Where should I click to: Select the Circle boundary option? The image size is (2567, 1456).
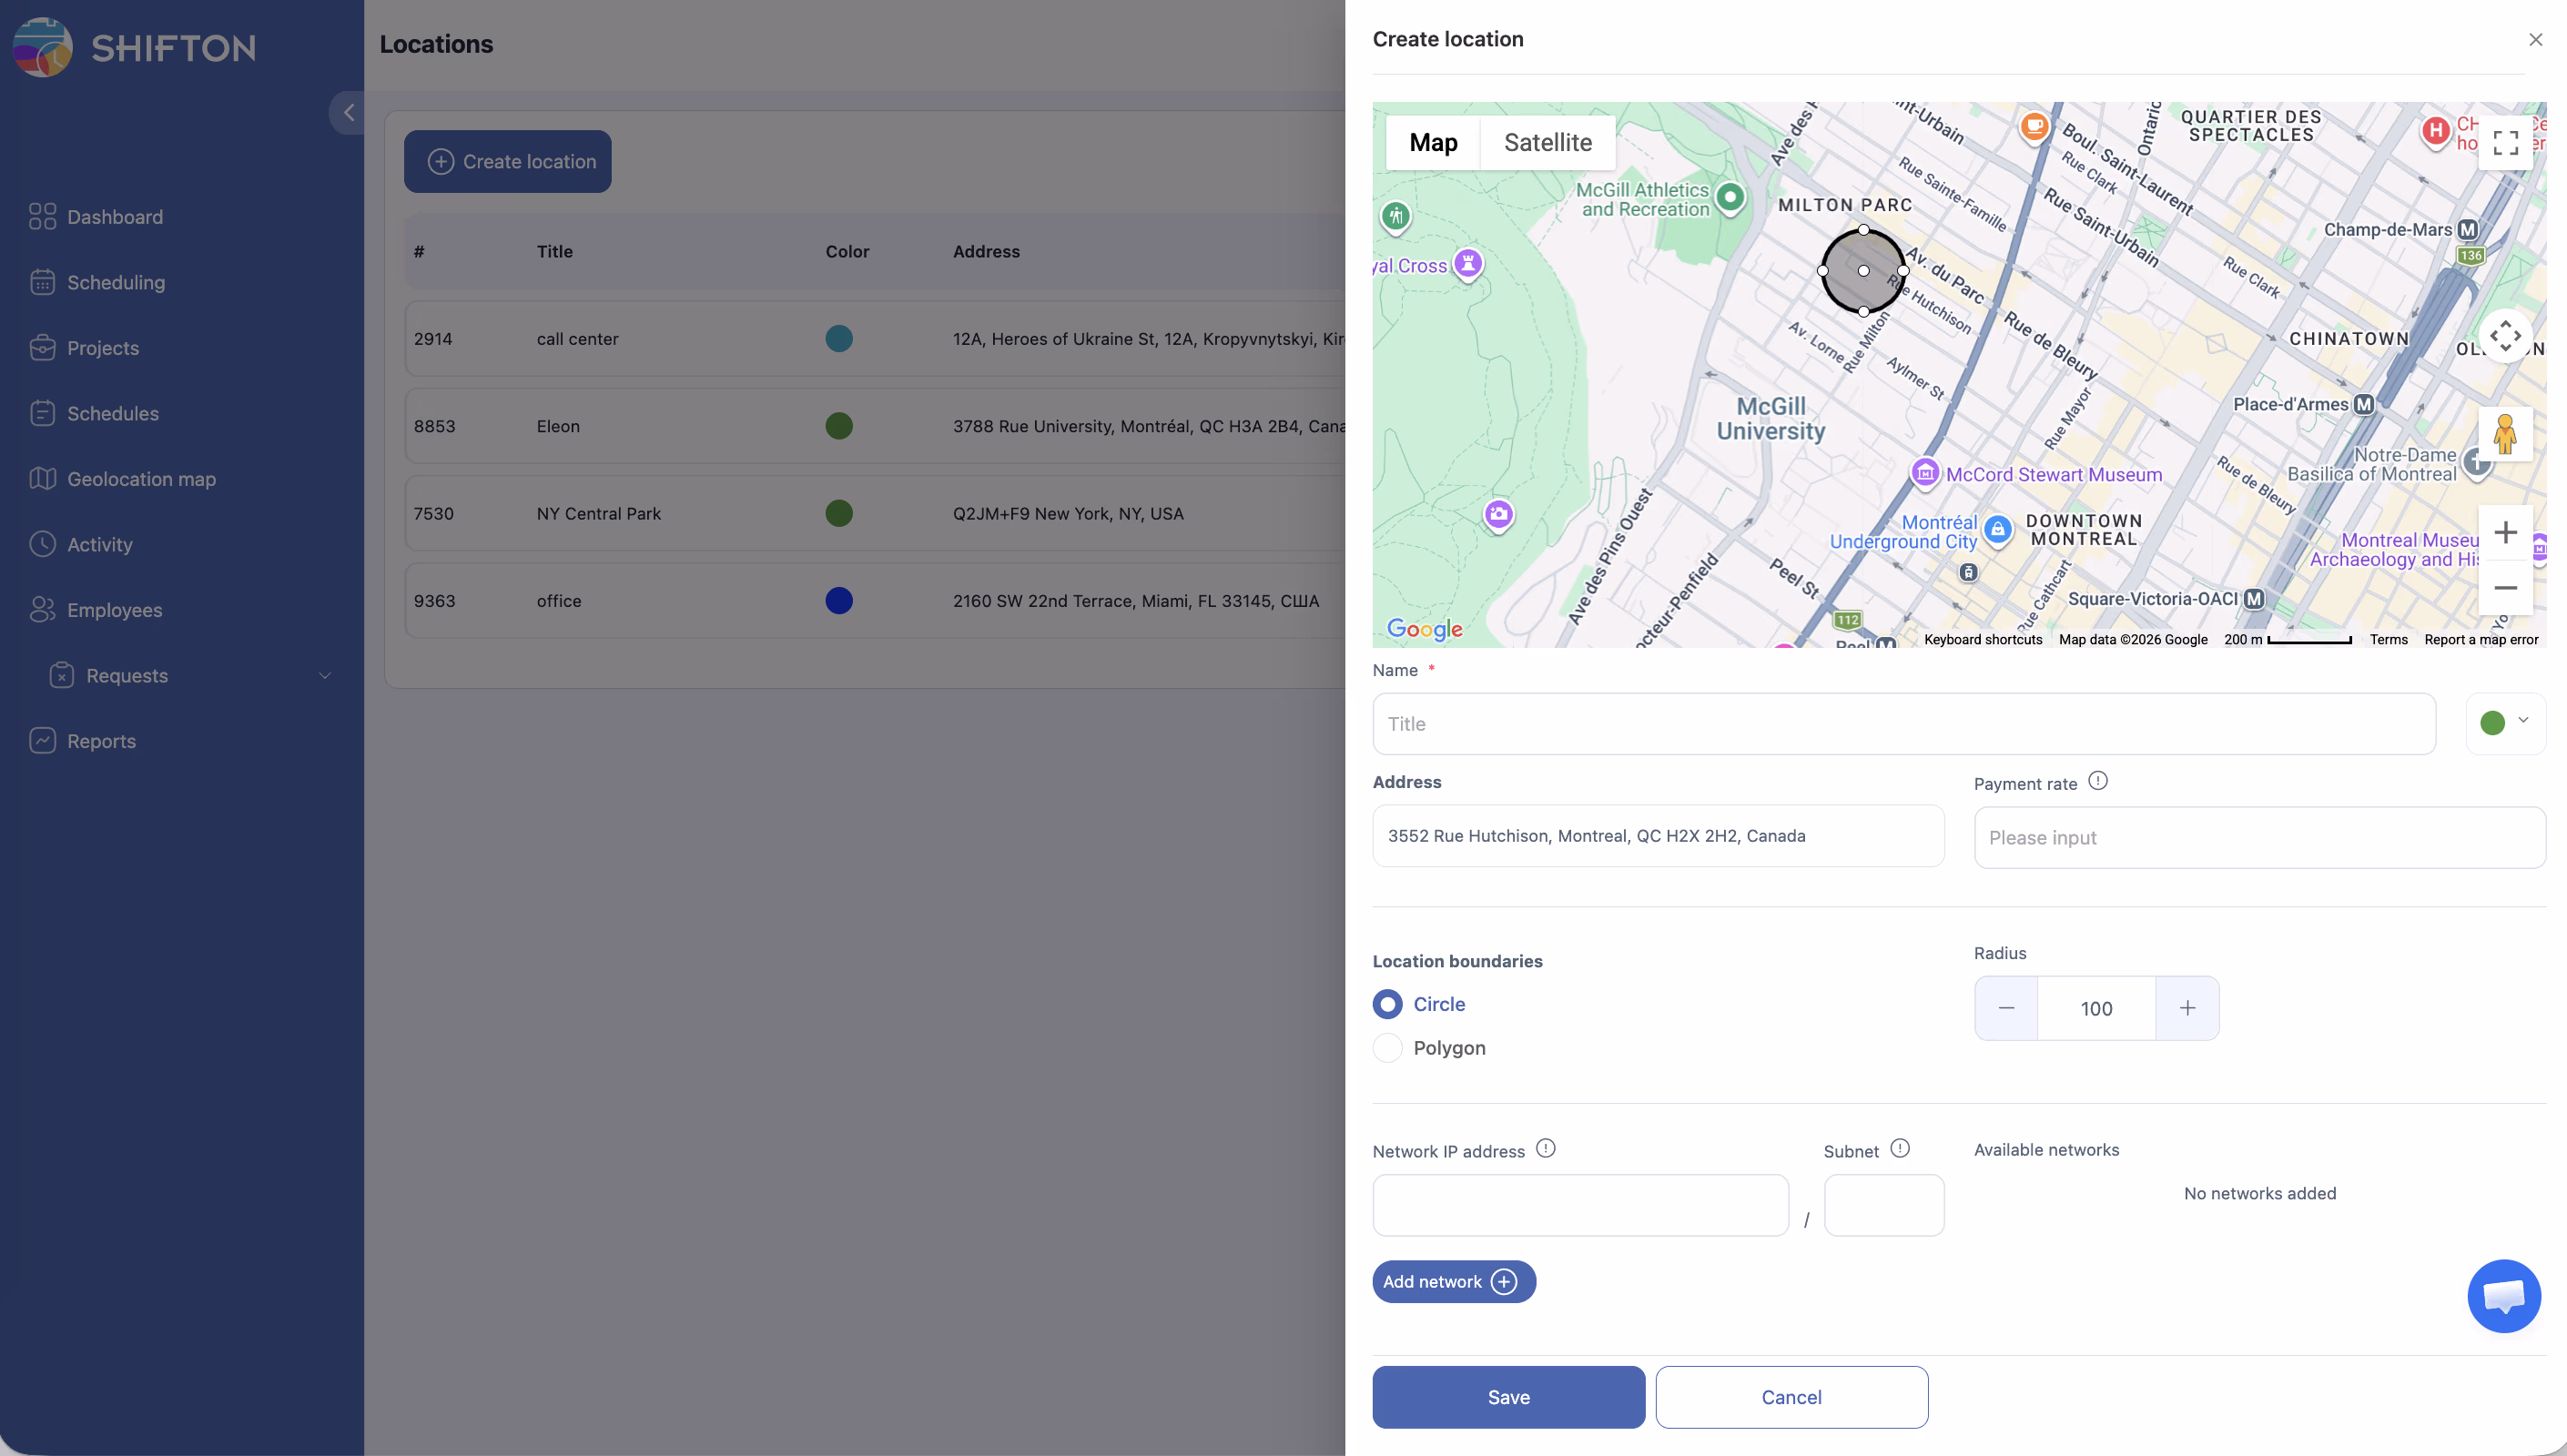coord(1388,1003)
